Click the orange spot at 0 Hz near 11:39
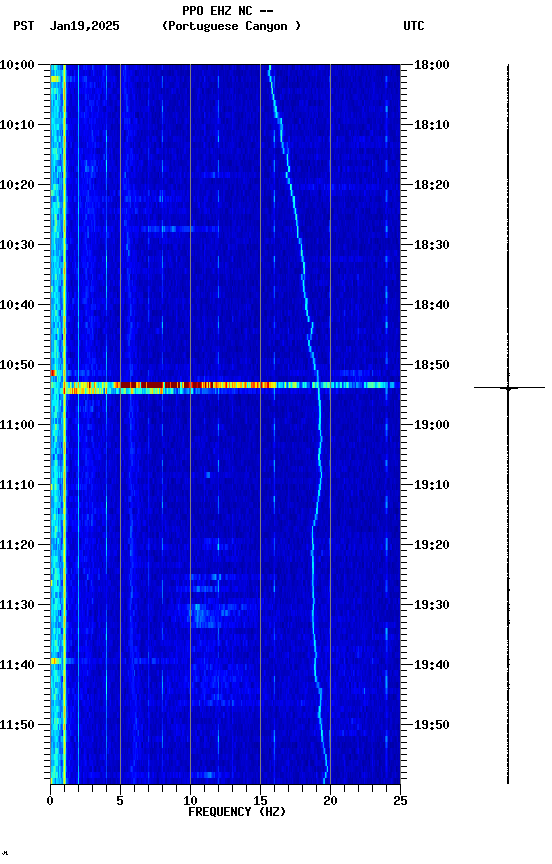This screenshot has width=552, height=864. pyautogui.click(x=55, y=661)
